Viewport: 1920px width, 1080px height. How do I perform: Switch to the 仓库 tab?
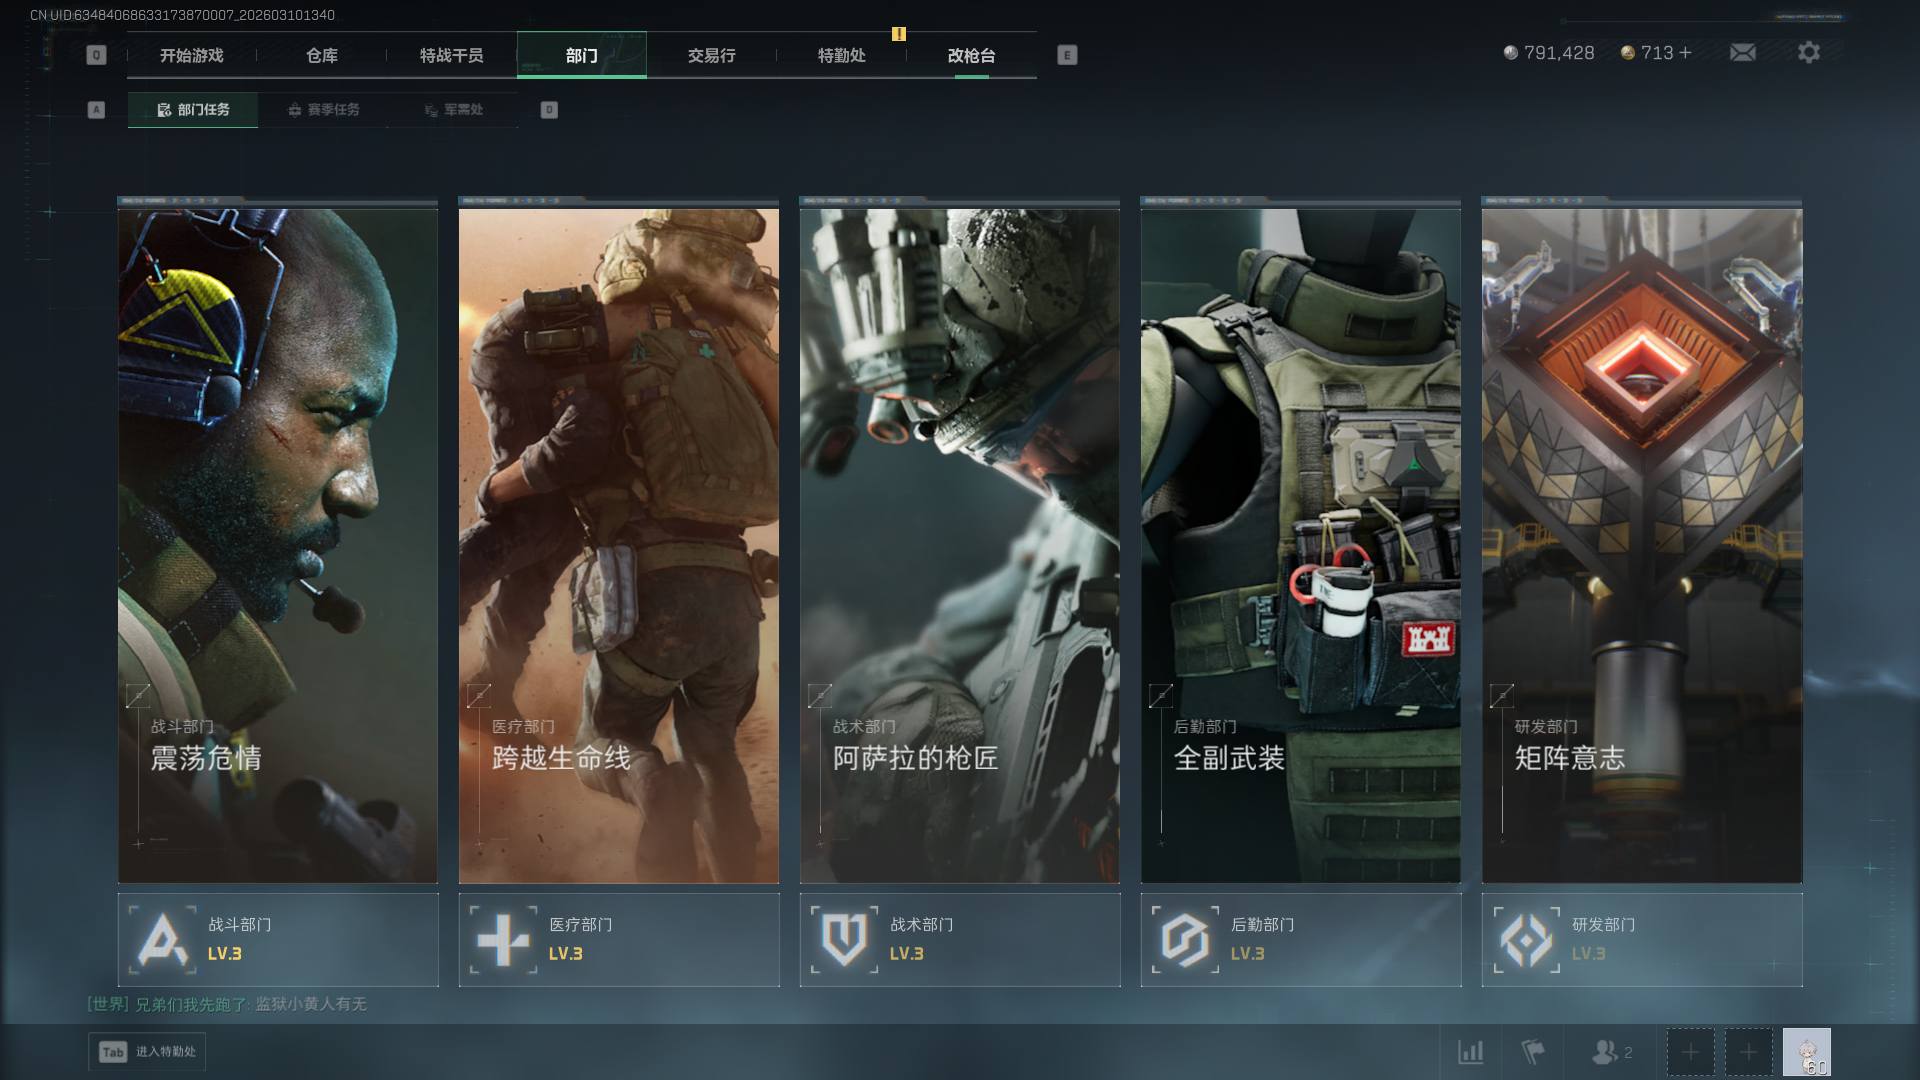click(322, 55)
